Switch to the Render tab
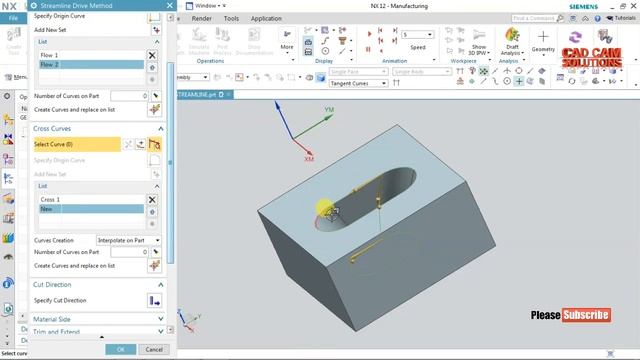Viewport: 640px width, 360px height. (201, 18)
